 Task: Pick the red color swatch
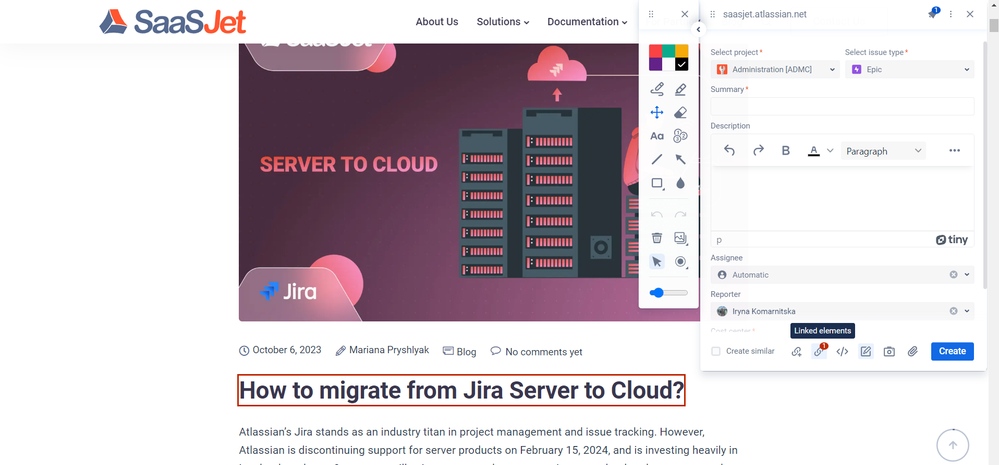[656, 51]
